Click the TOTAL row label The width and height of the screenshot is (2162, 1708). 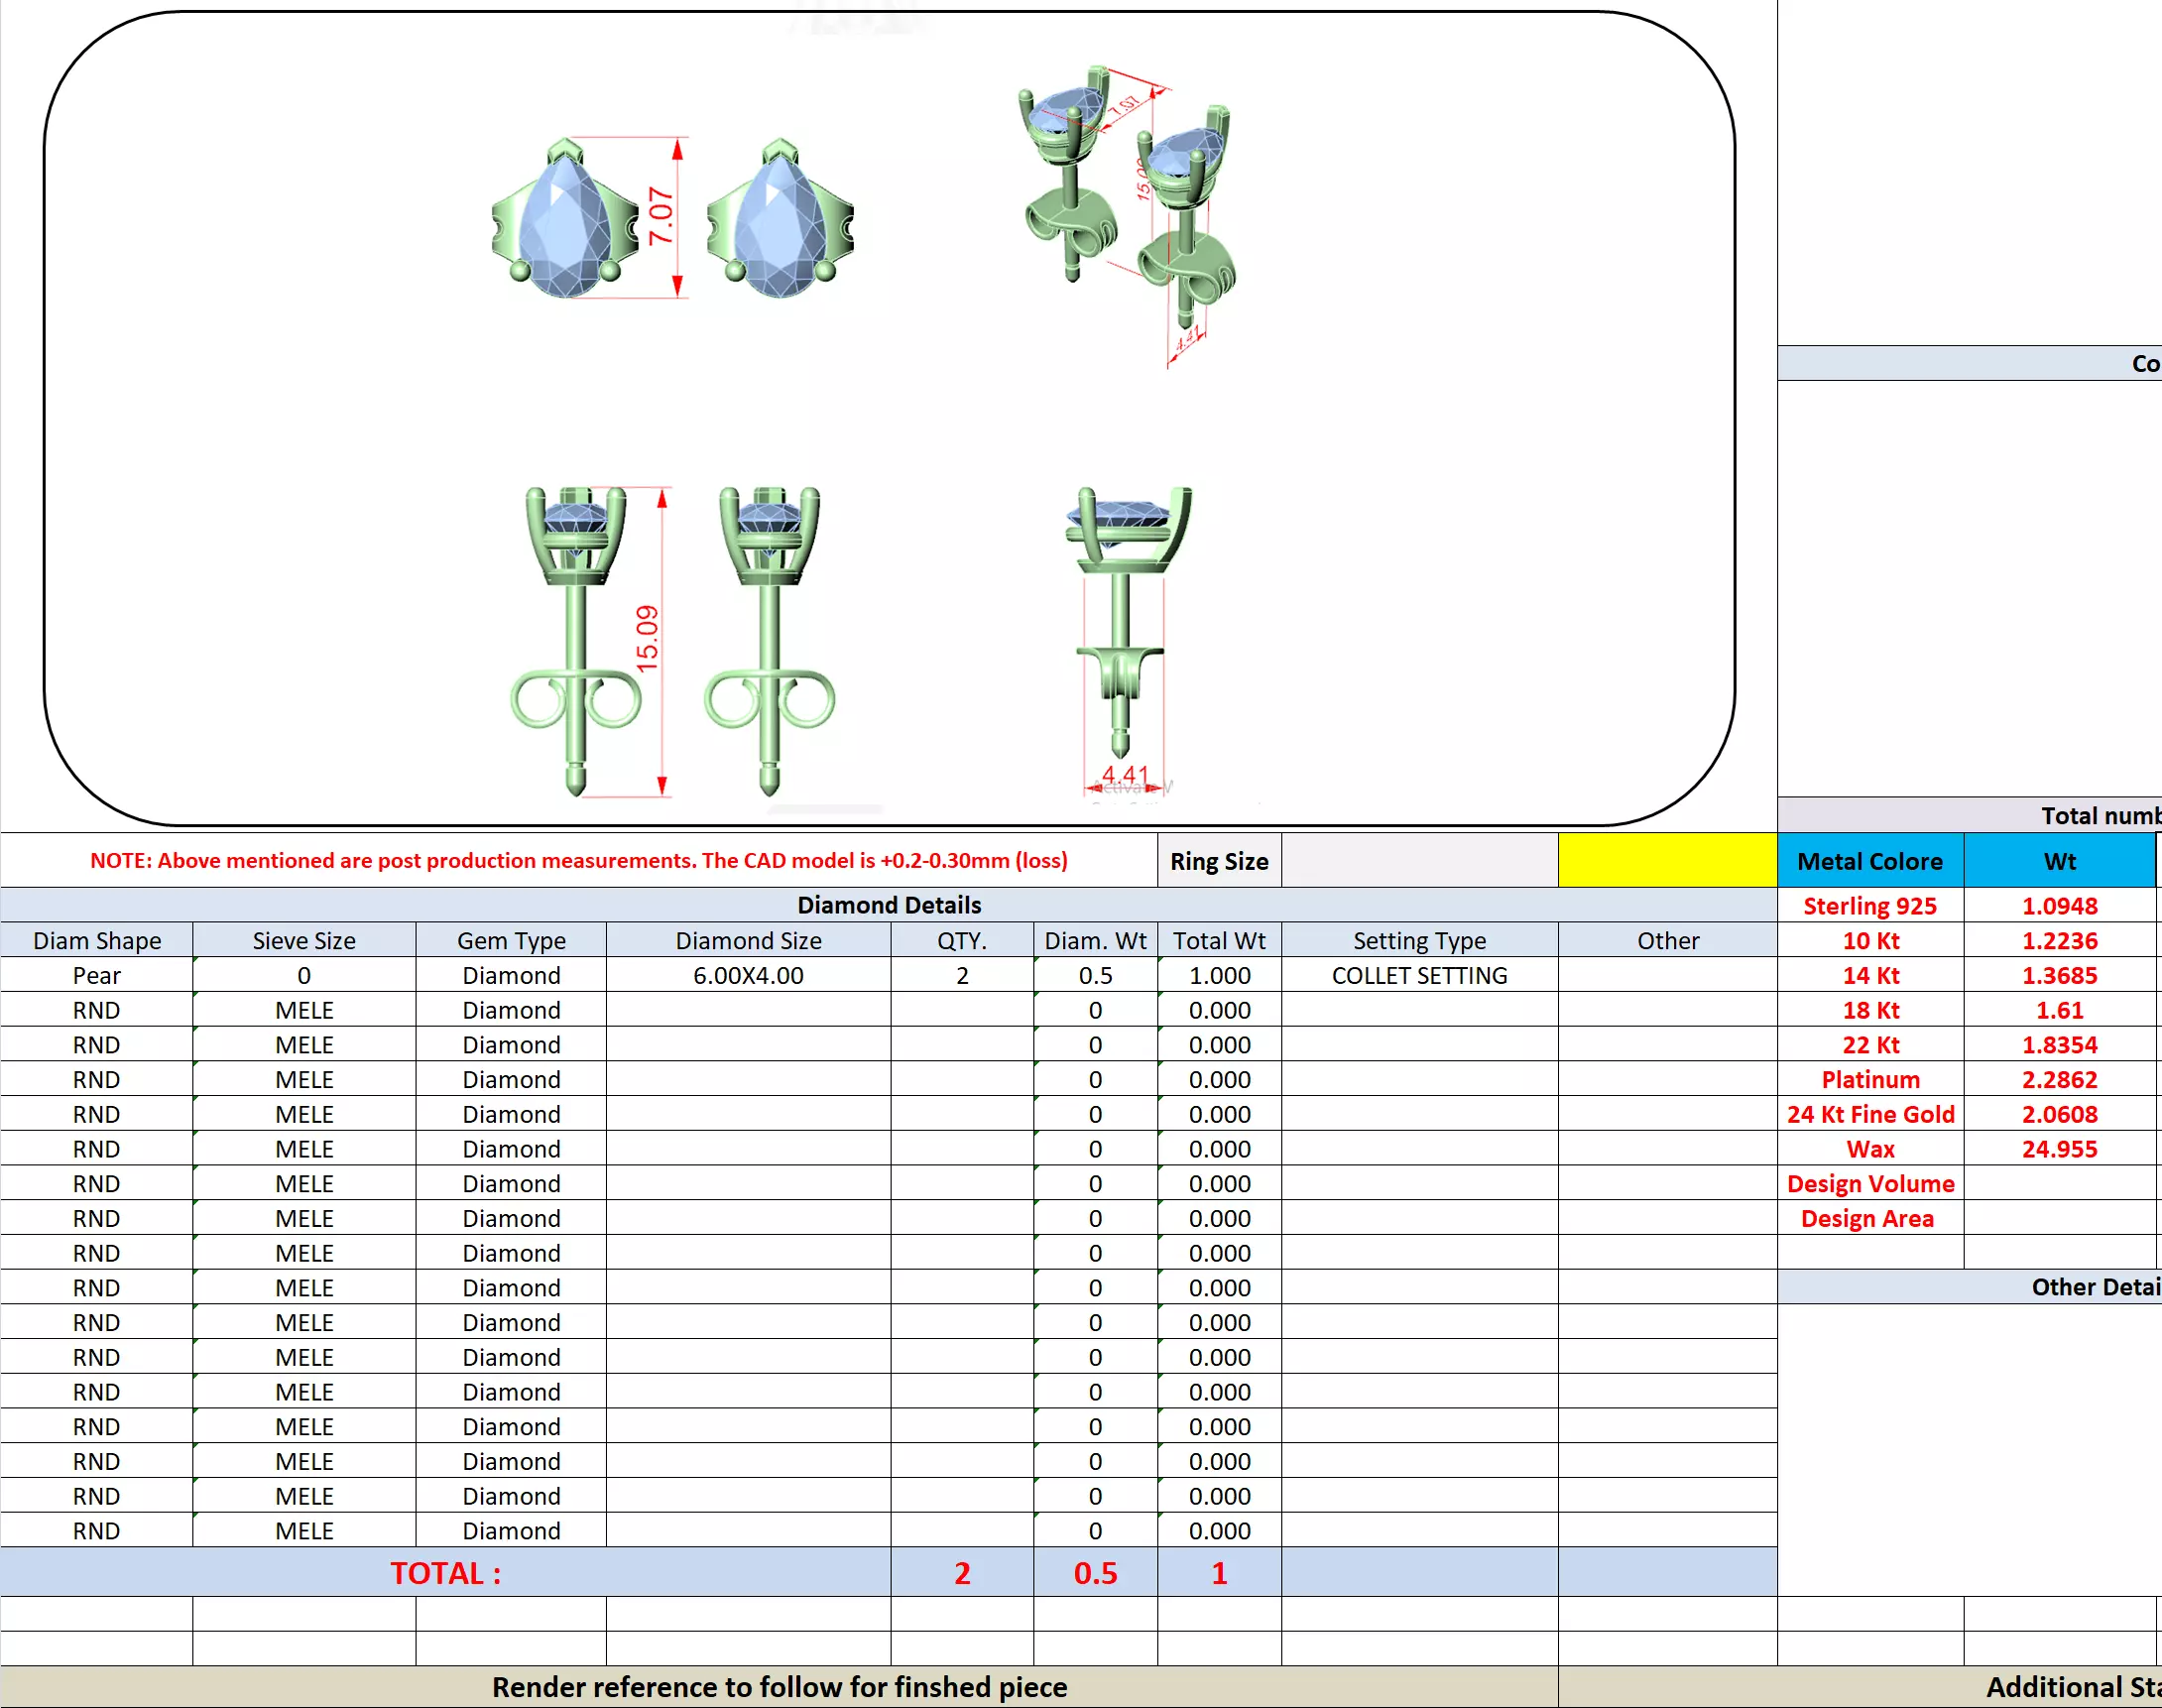[x=445, y=1573]
